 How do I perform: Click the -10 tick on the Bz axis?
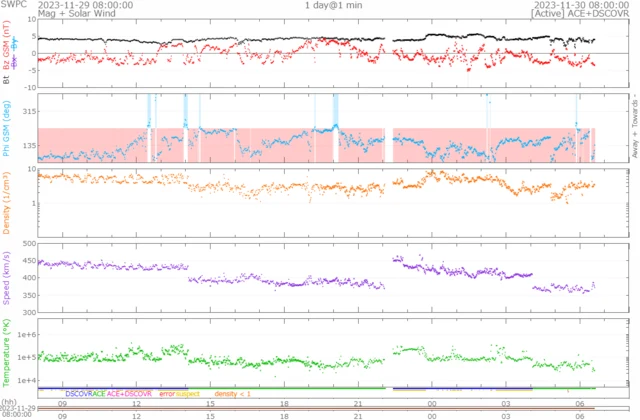click(x=30, y=87)
